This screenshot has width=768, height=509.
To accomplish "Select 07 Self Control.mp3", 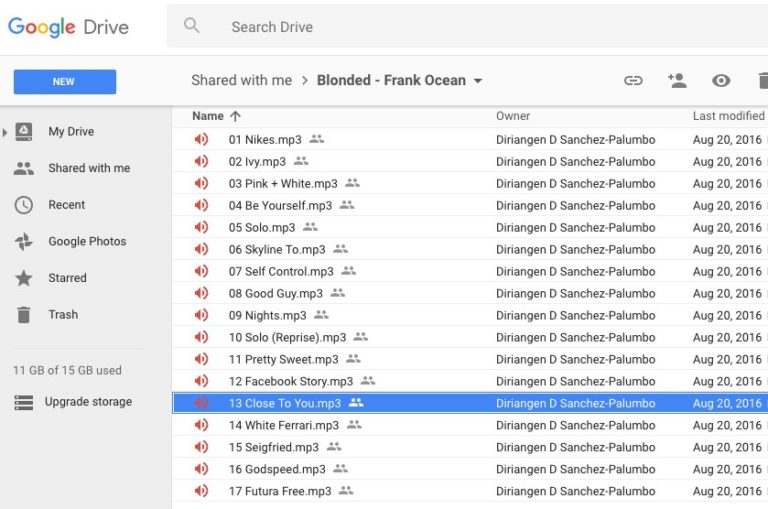I will tap(281, 271).
